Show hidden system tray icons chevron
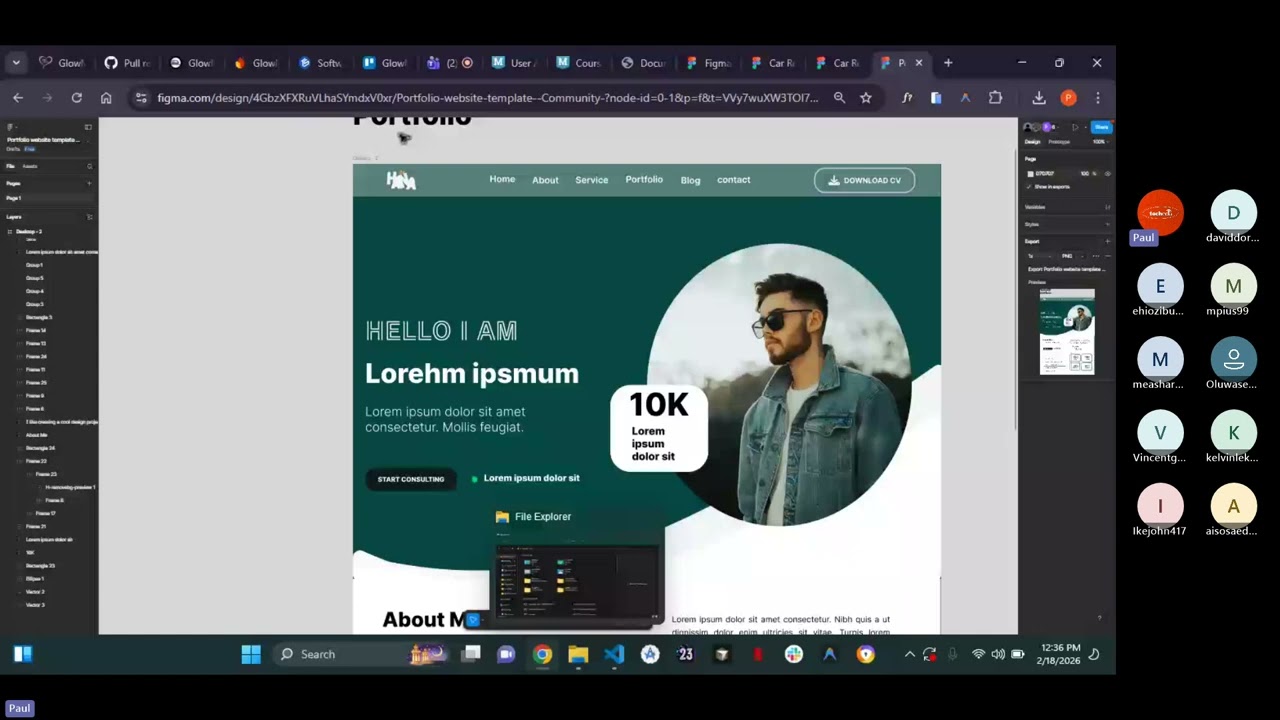The height and width of the screenshot is (720, 1280). (909, 654)
